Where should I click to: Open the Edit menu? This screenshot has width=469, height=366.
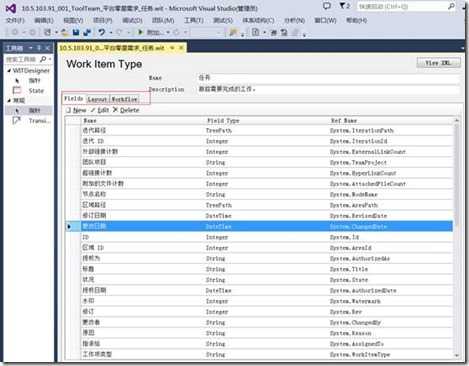pos(44,20)
